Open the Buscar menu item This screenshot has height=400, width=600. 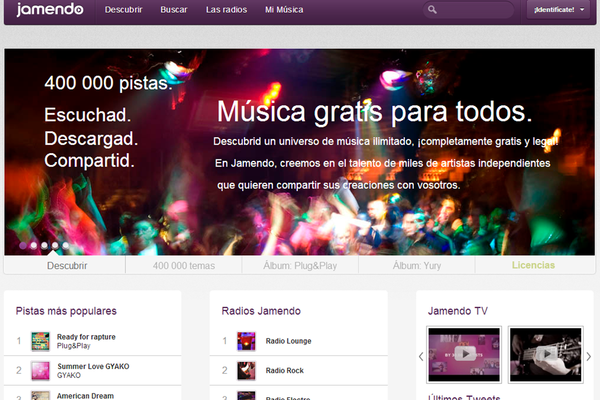click(174, 10)
